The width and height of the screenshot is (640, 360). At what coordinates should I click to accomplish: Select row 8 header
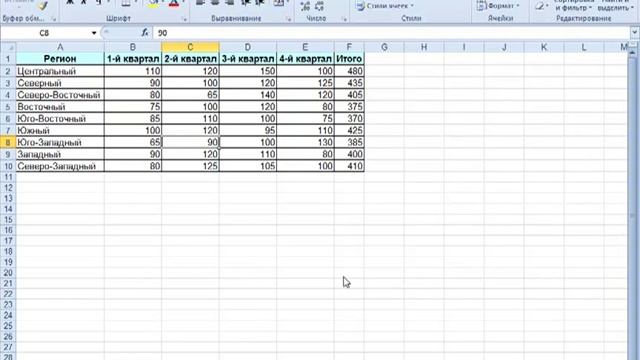point(8,142)
